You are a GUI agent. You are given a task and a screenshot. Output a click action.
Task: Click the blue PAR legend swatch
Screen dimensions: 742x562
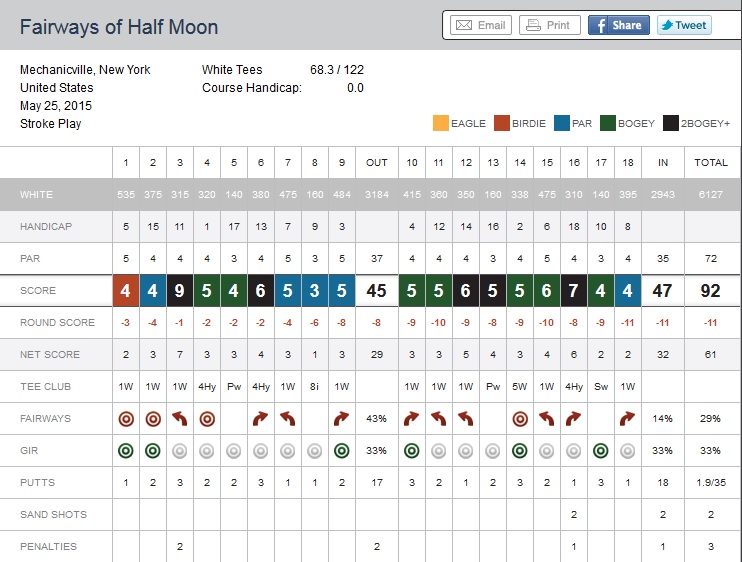(562, 124)
